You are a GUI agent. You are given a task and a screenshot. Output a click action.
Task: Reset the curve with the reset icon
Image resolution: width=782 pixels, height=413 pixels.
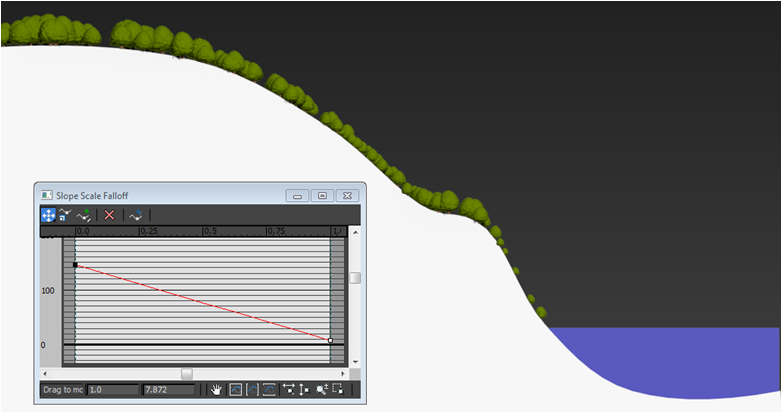pyautogui.click(x=134, y=215)
